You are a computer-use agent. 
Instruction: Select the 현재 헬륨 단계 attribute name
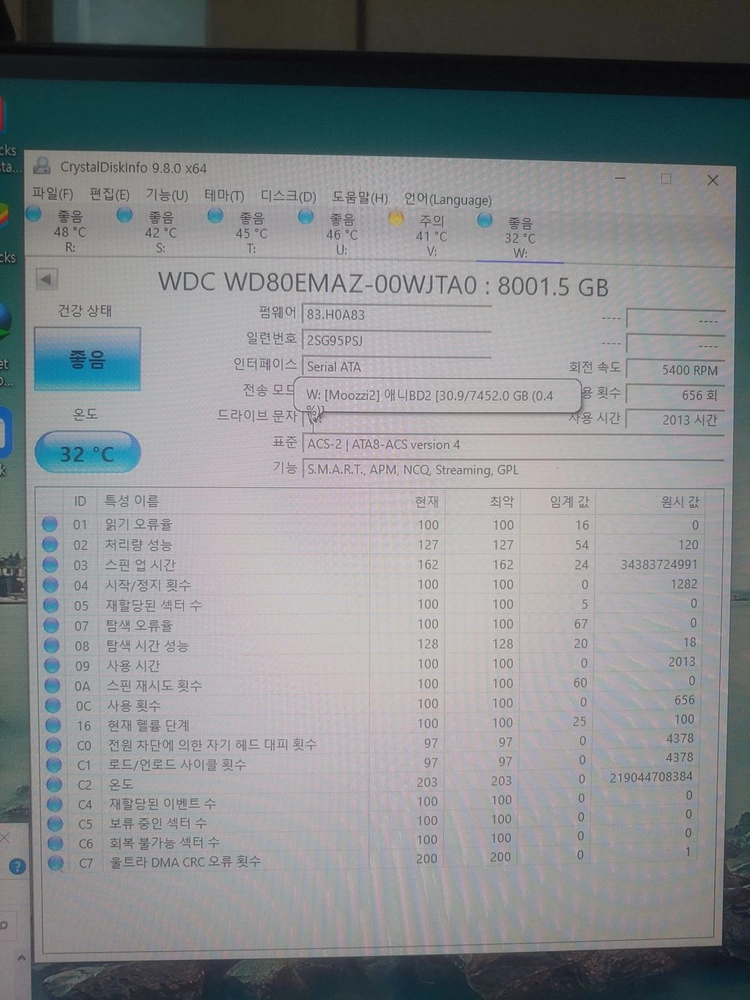(x=148, y=725)
